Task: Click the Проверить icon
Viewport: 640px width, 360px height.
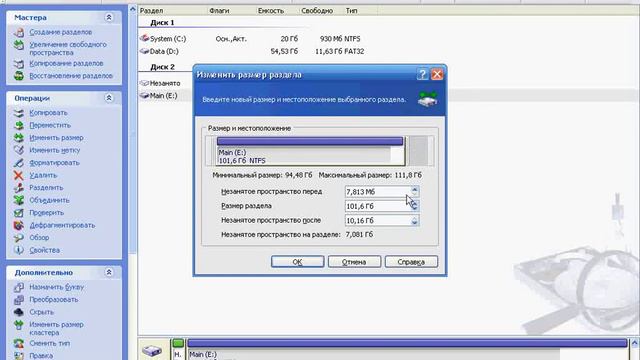Action: point(19,213)
